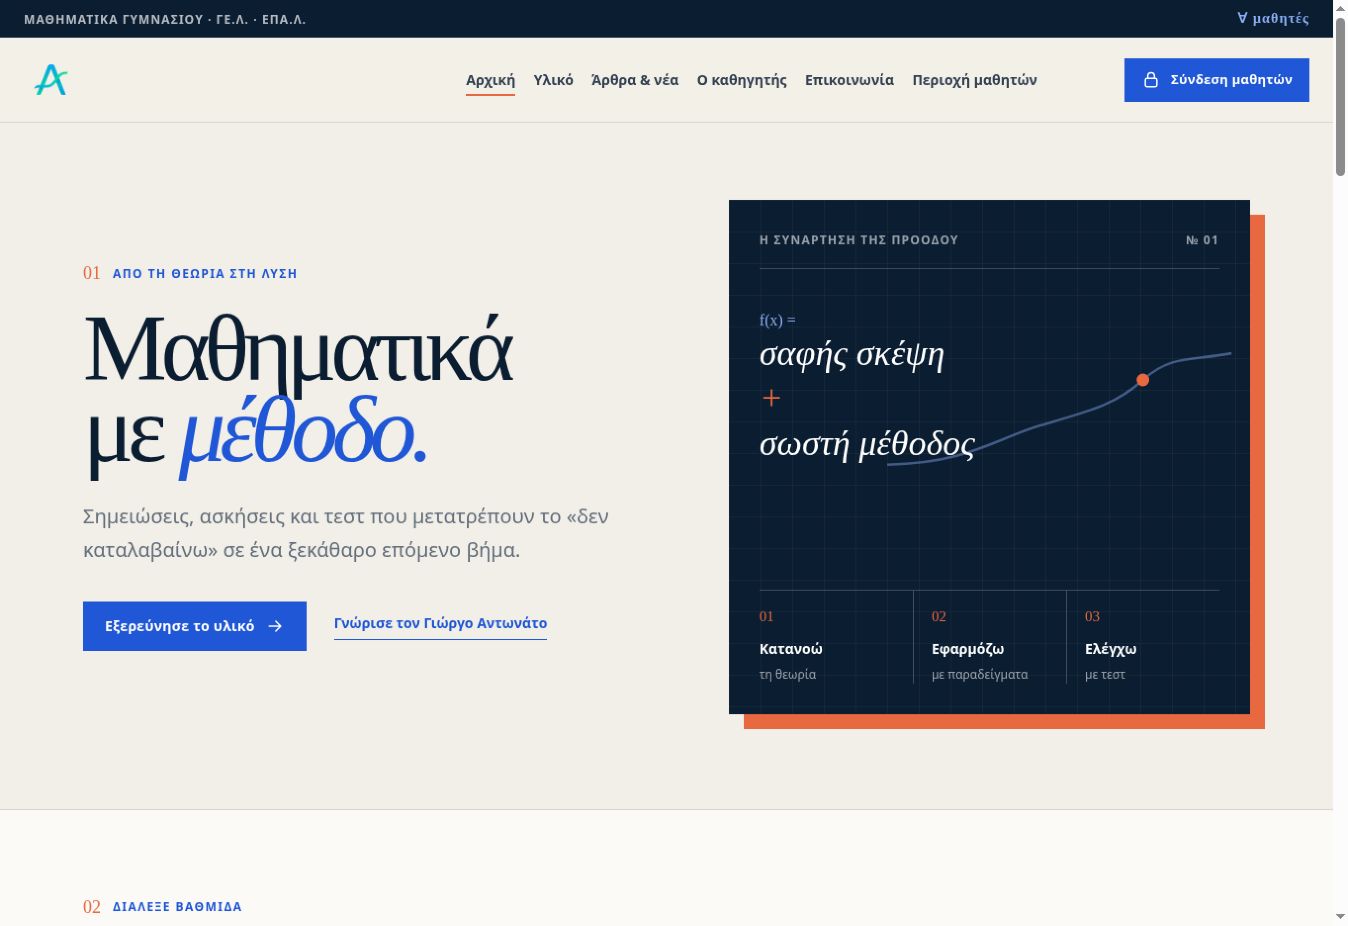Open the Αρχική menu item
This screenshot has height=926, width=1348.
click(x=490, y=80)
